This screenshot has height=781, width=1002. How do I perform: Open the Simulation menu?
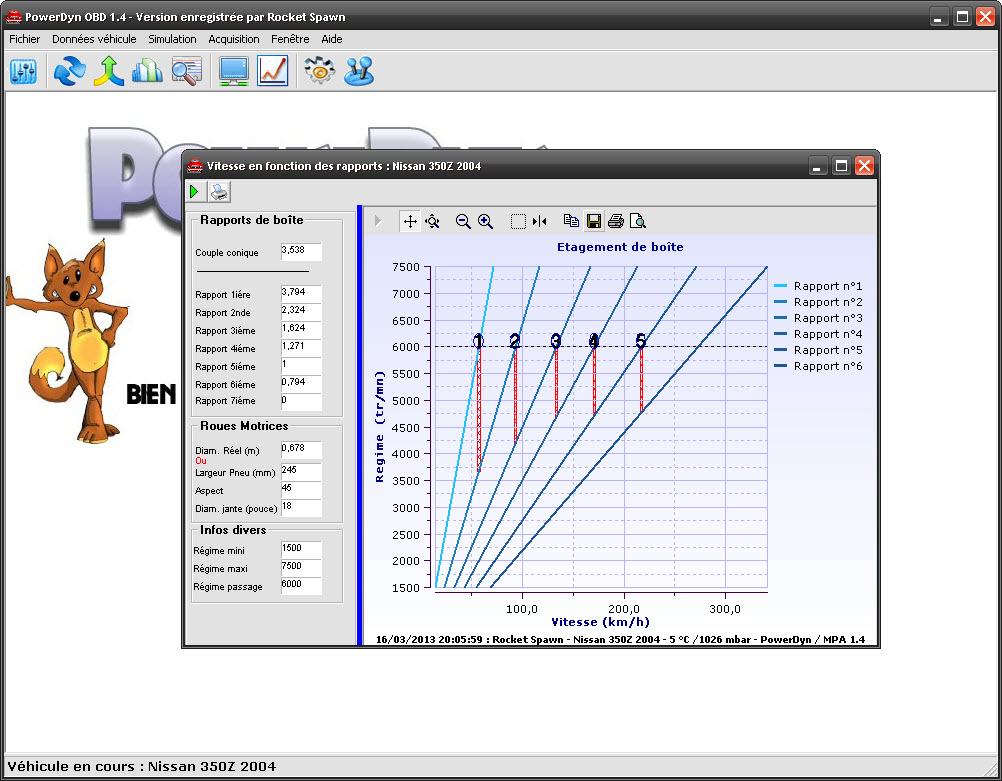pyautogui.click(x=172, y=39)
